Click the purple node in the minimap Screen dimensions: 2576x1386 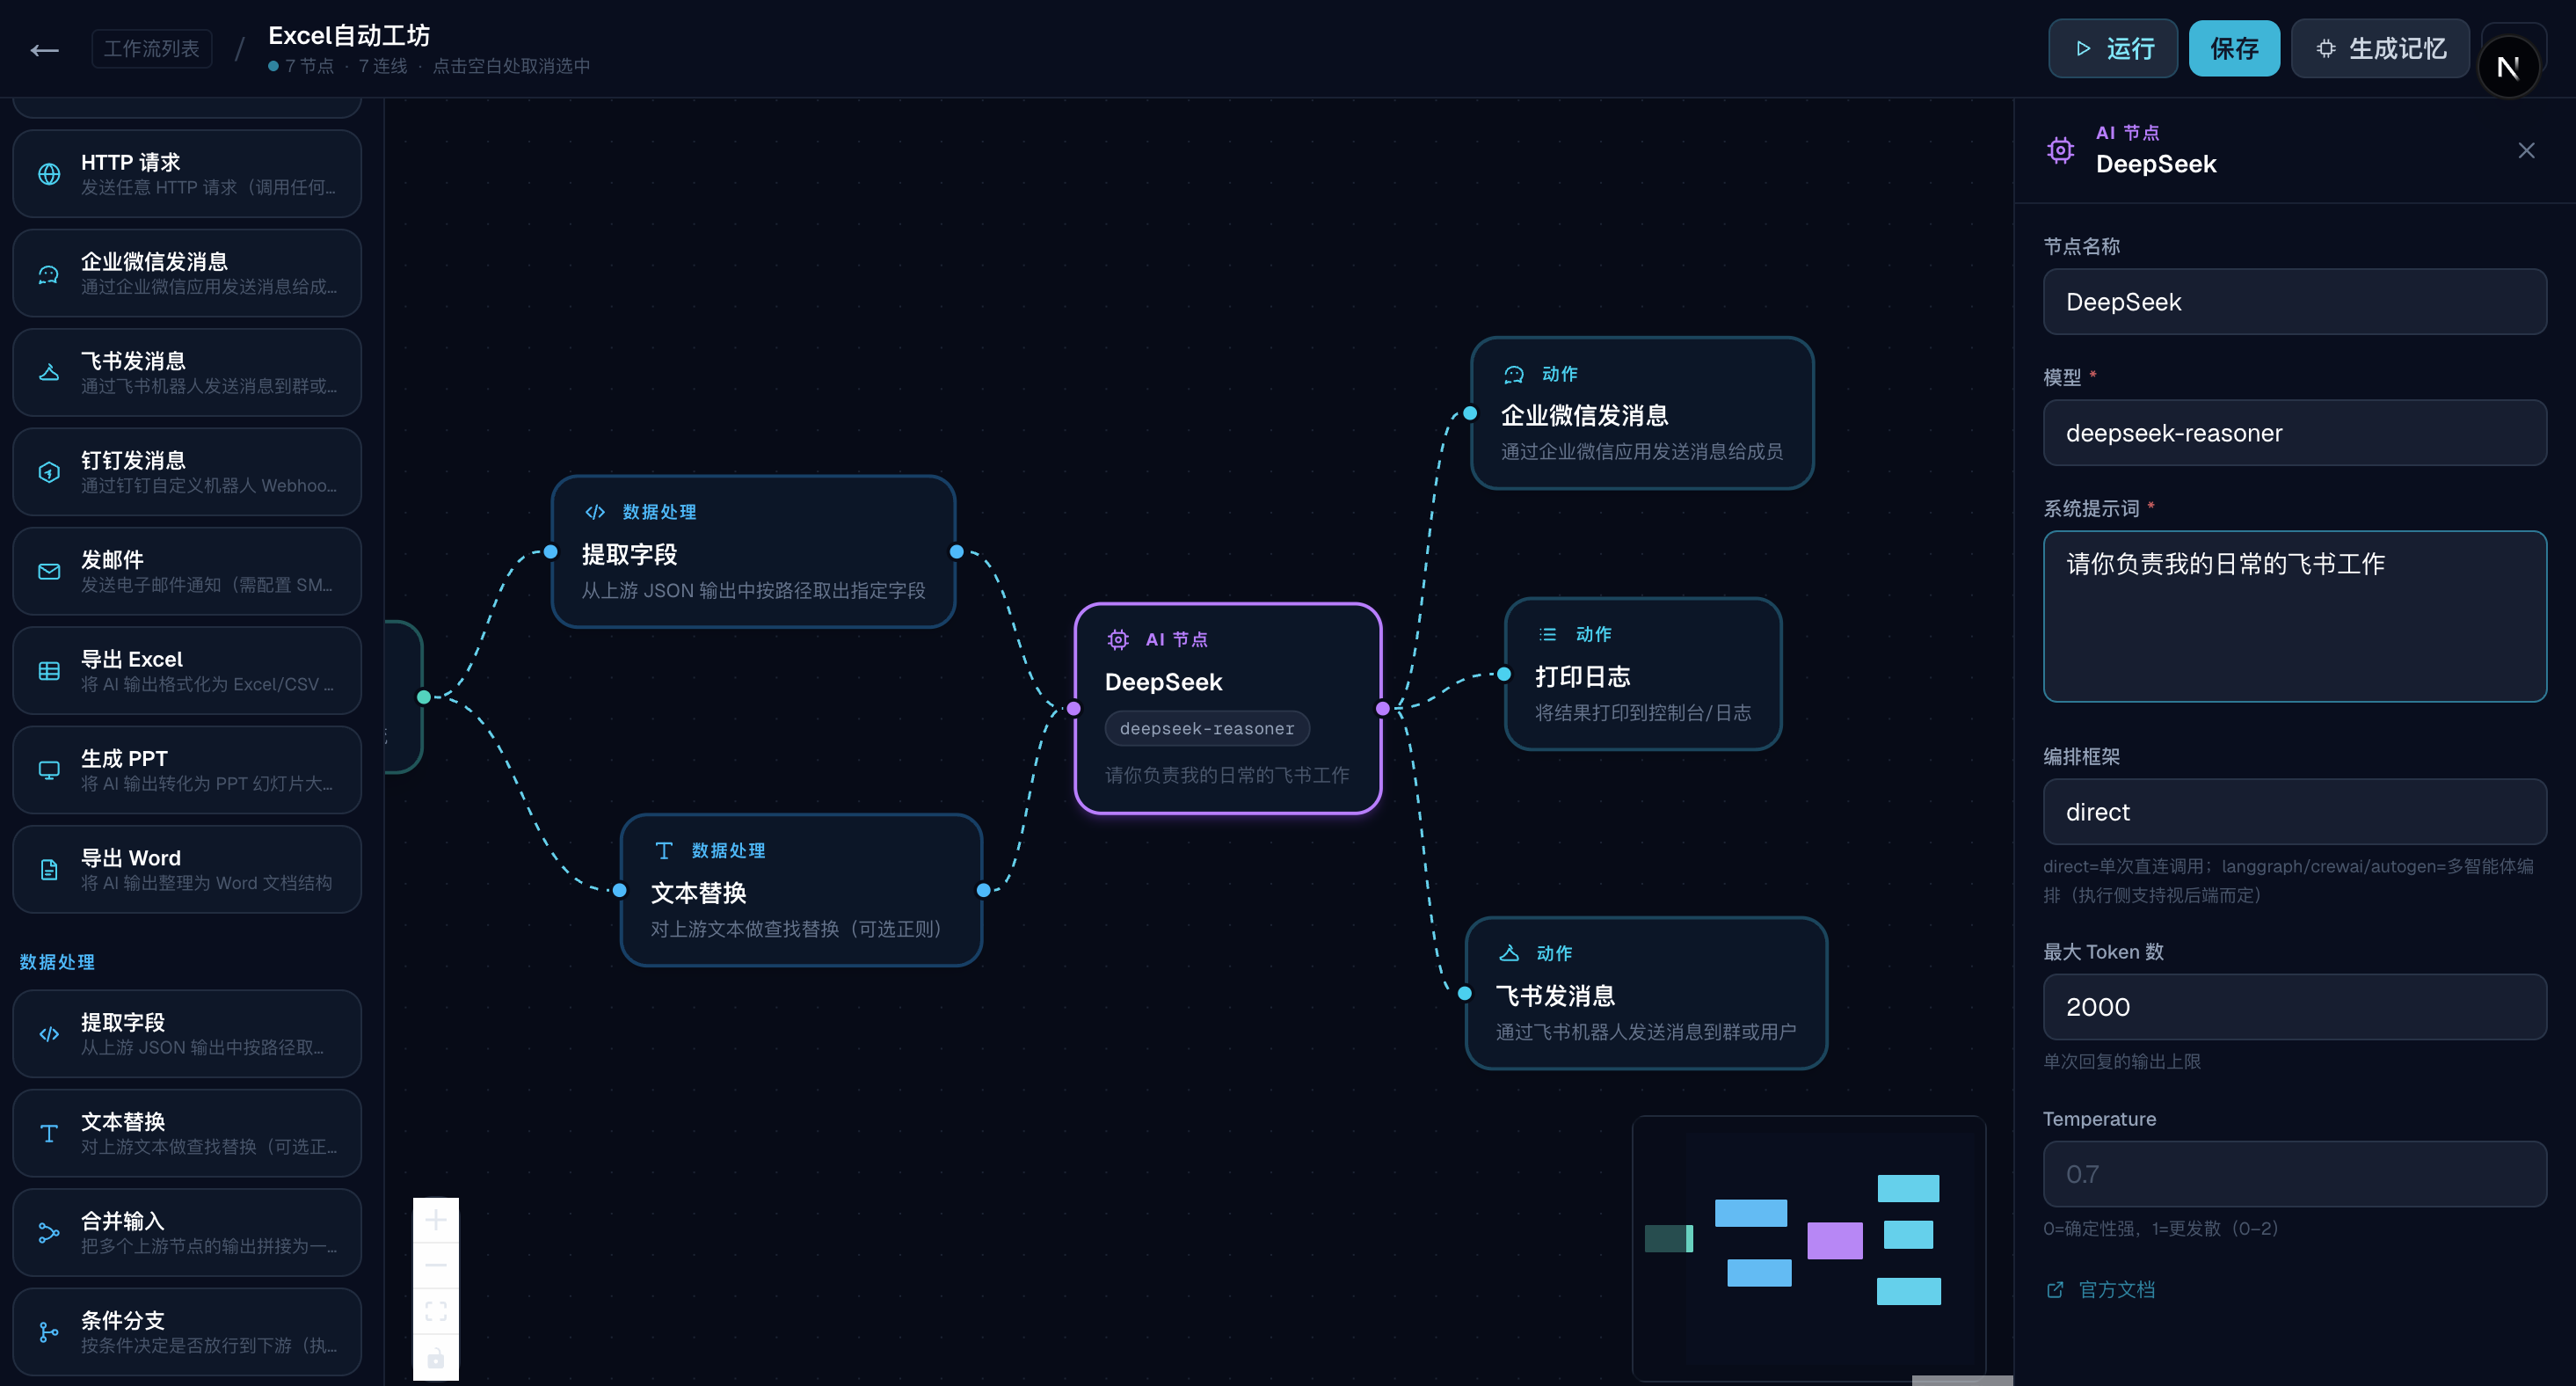pyautogui.click(x=1835, y=1240)
